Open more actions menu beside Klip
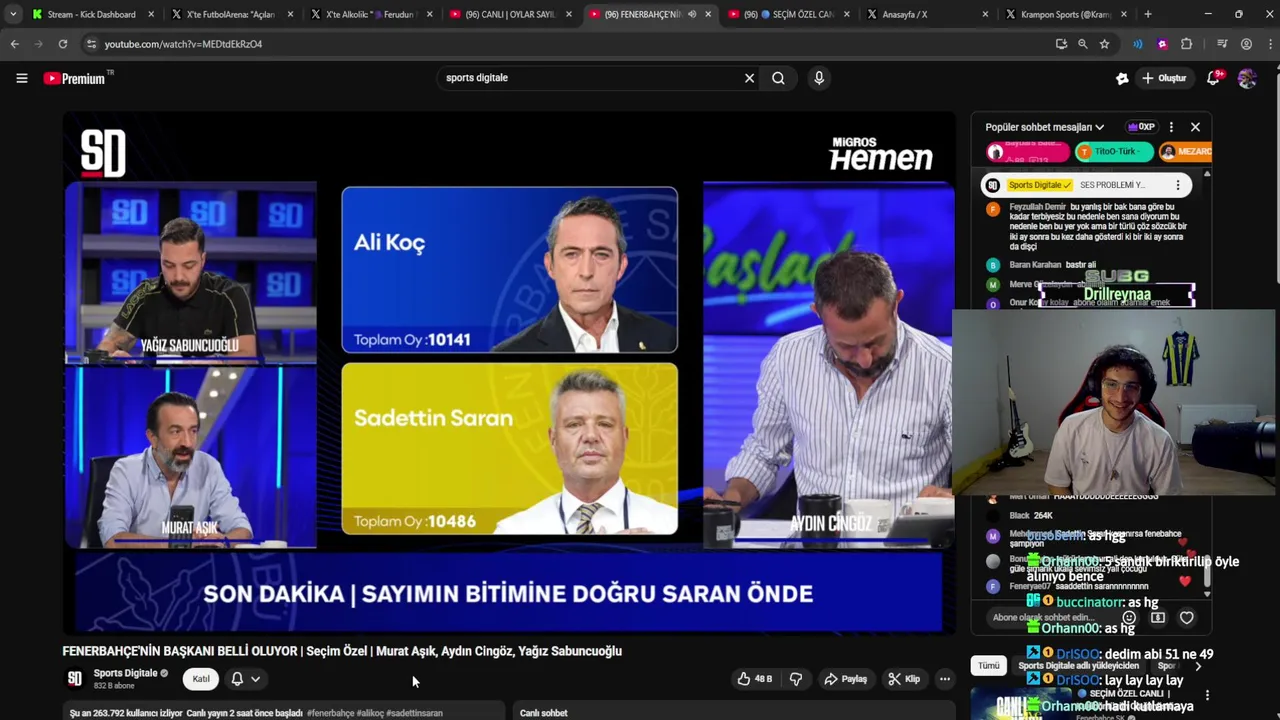Viewport: 1280px width, 720px height. [944, 679]
